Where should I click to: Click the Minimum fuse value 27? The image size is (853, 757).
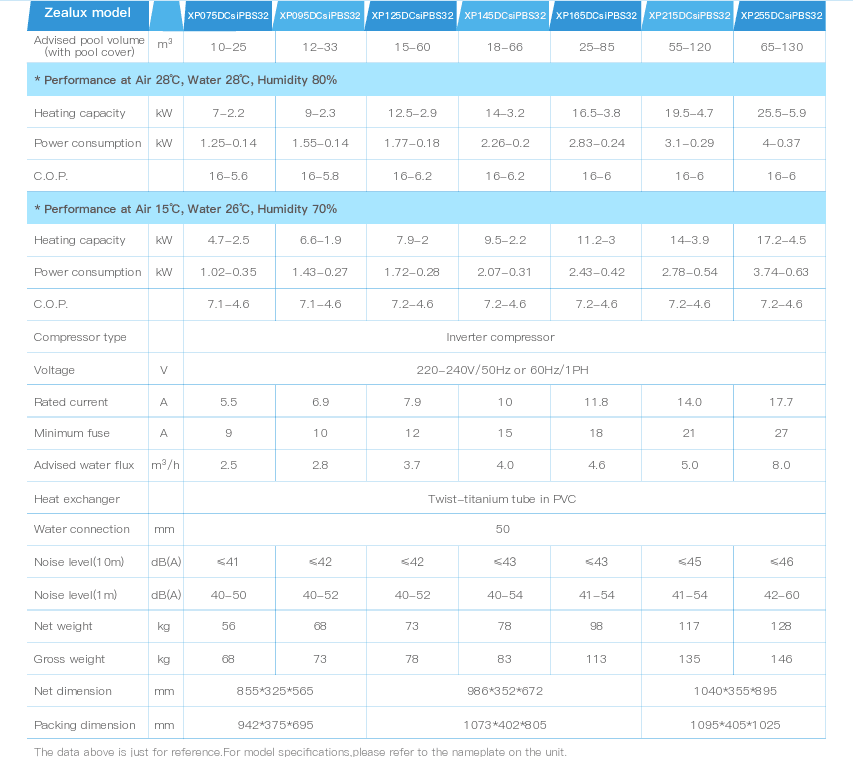pyautogui.click(x=781, y=434)
